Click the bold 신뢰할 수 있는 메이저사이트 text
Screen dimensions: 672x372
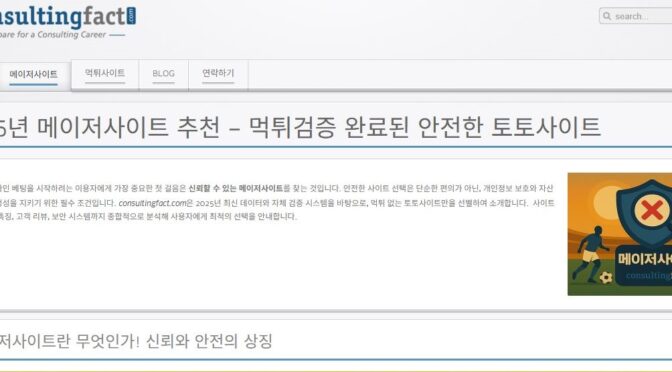pos(236,189)
